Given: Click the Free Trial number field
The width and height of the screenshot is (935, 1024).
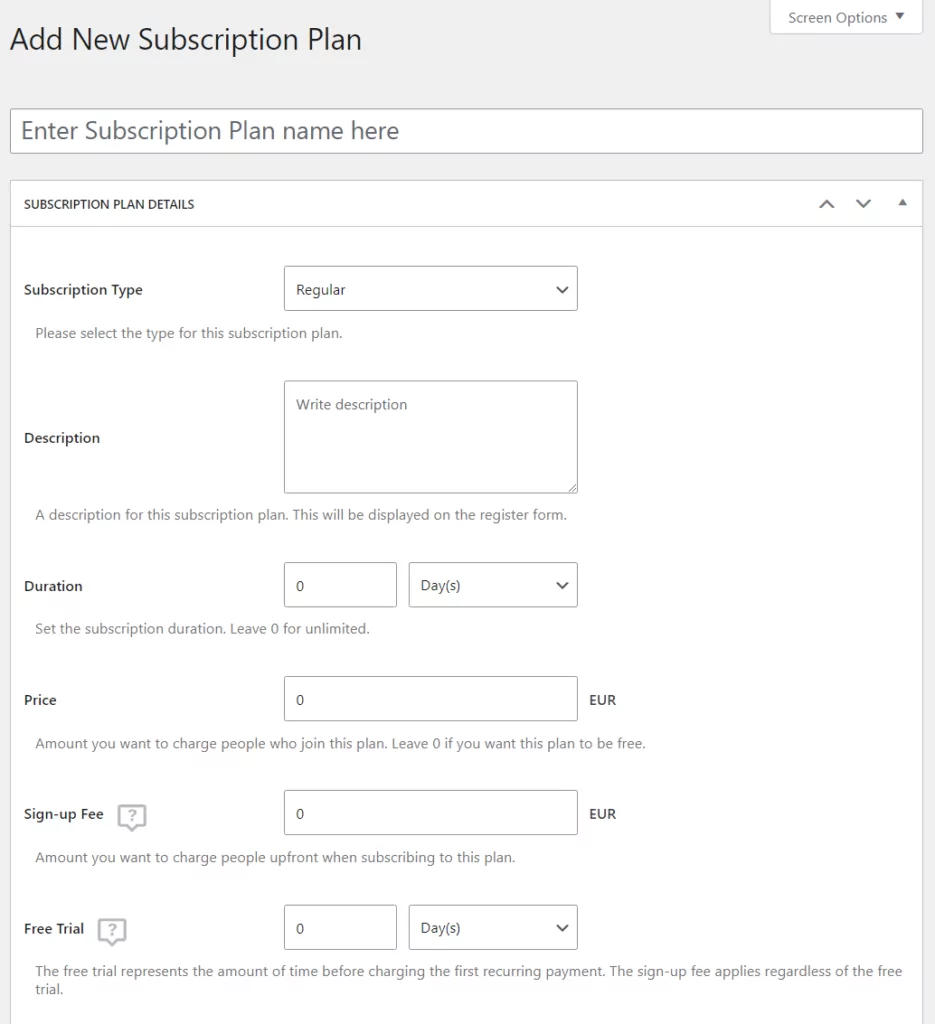Looking at the screenshot, I should click(340, 927).
